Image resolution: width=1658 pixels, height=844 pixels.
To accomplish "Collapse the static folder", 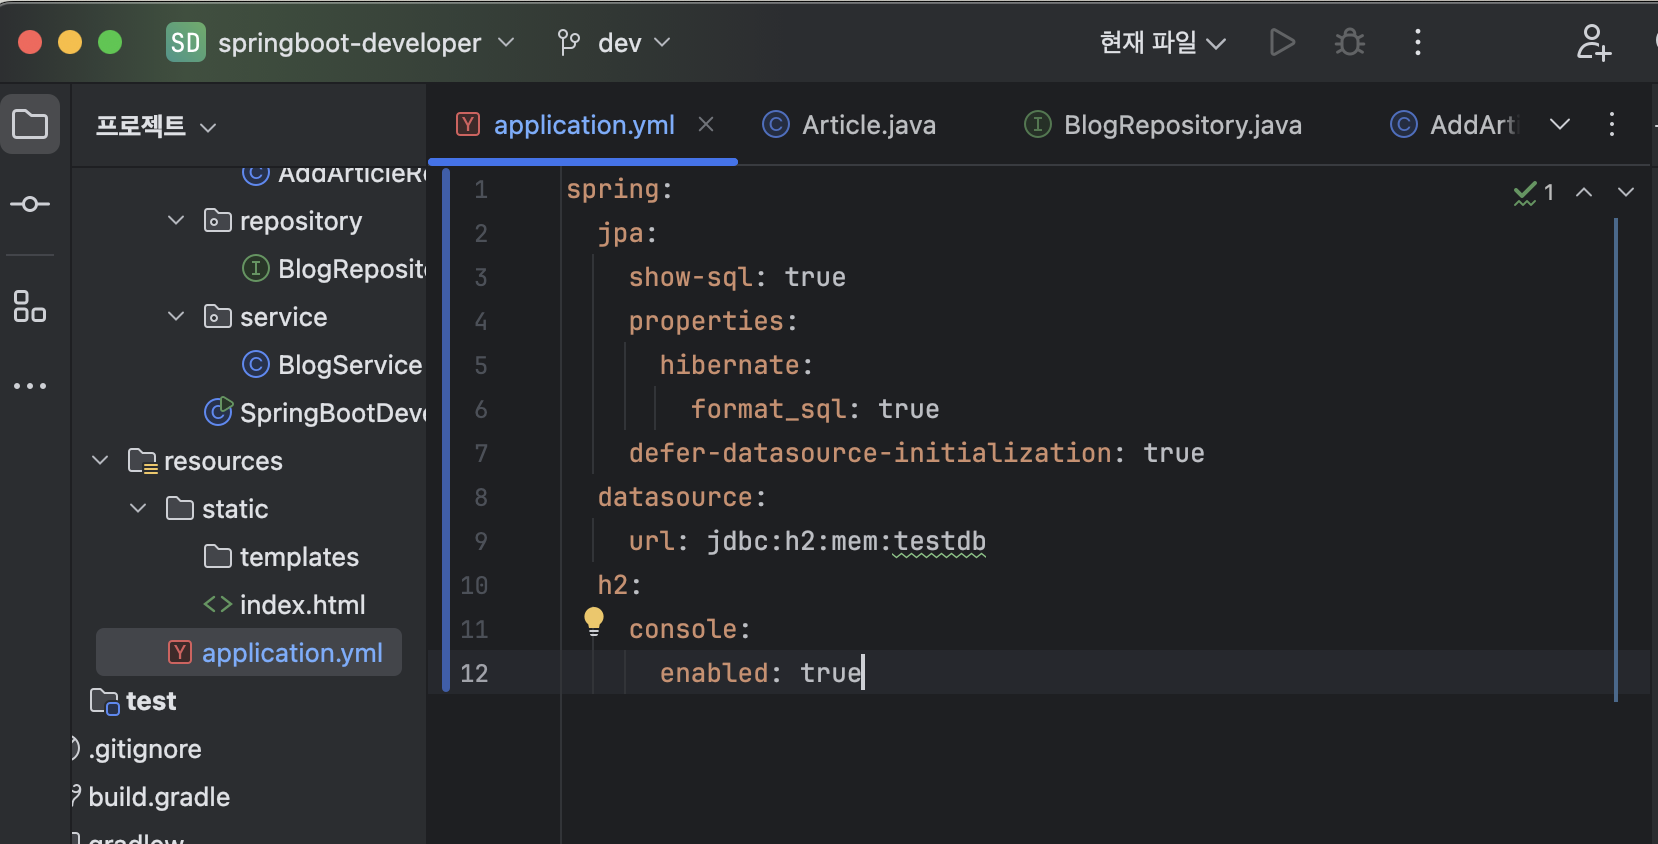I will pos(138,508).
